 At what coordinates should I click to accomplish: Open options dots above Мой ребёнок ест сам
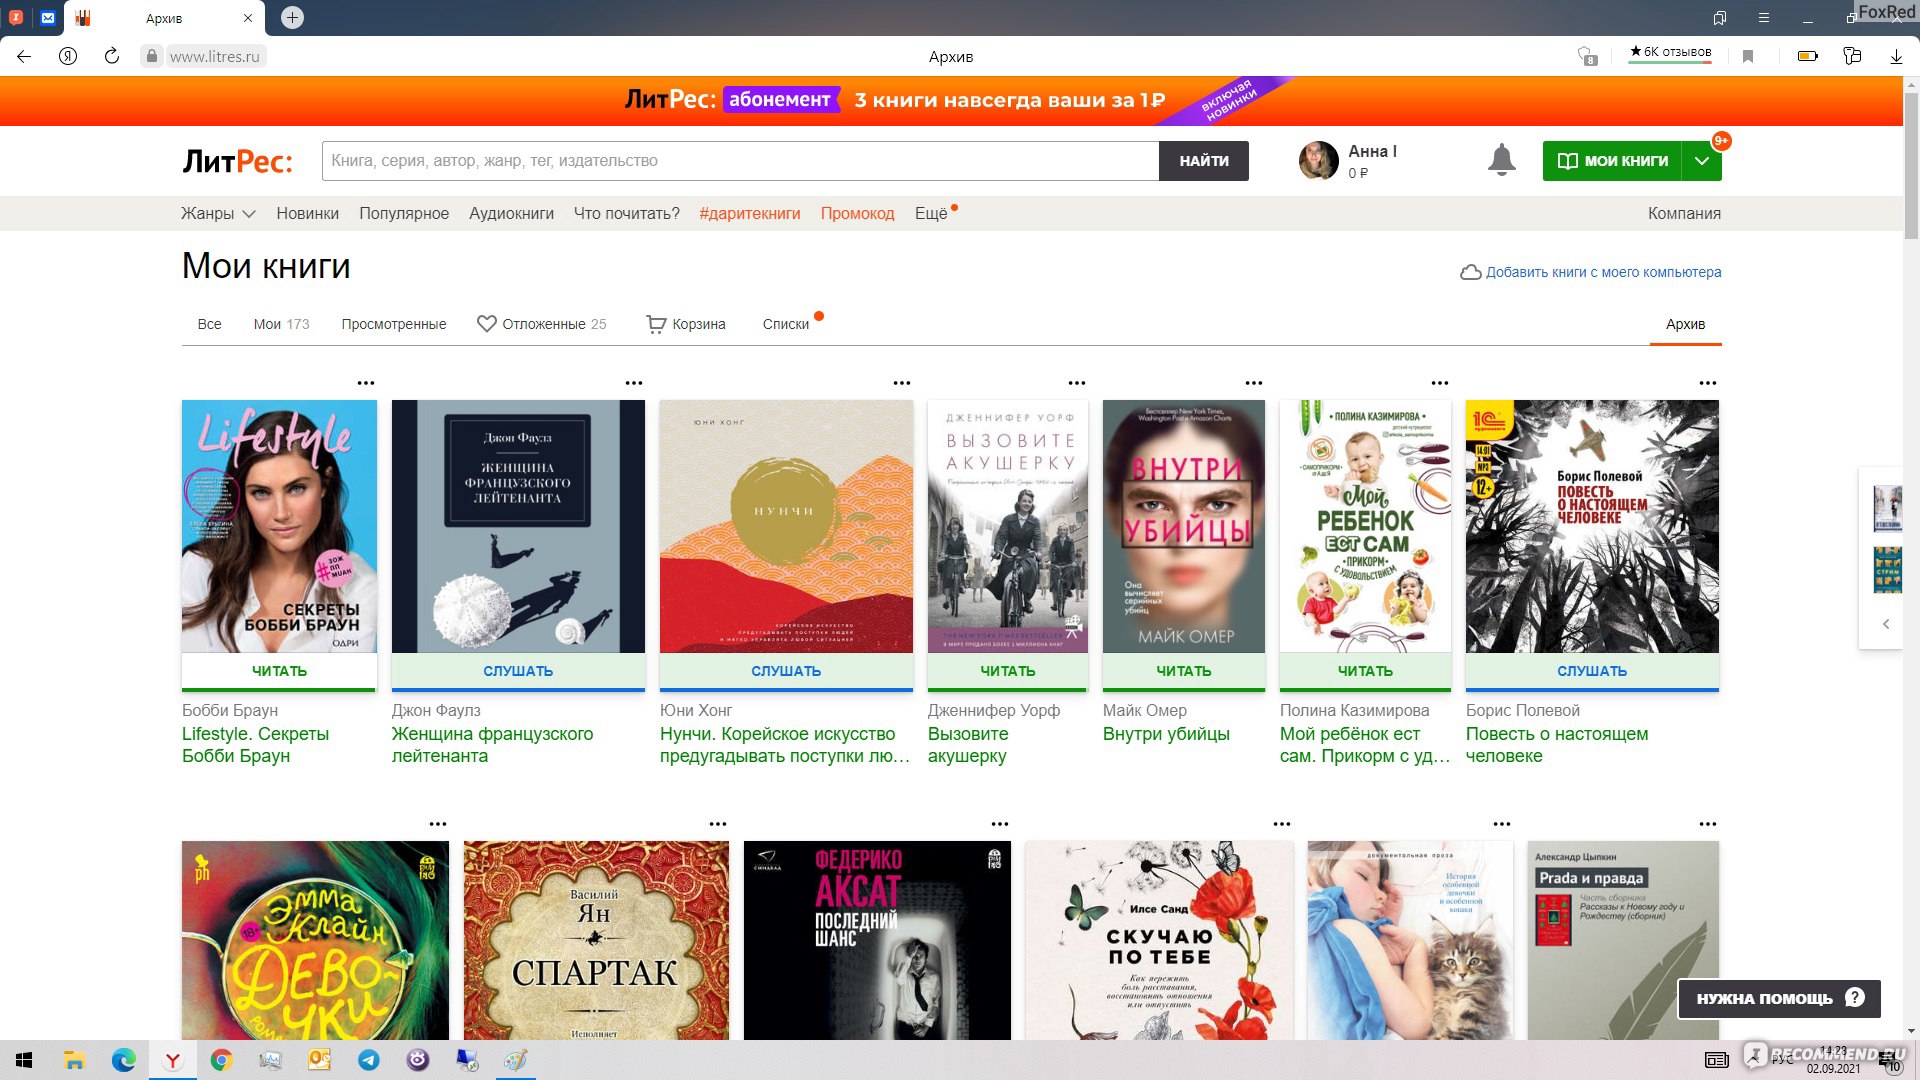(1440, 383)
